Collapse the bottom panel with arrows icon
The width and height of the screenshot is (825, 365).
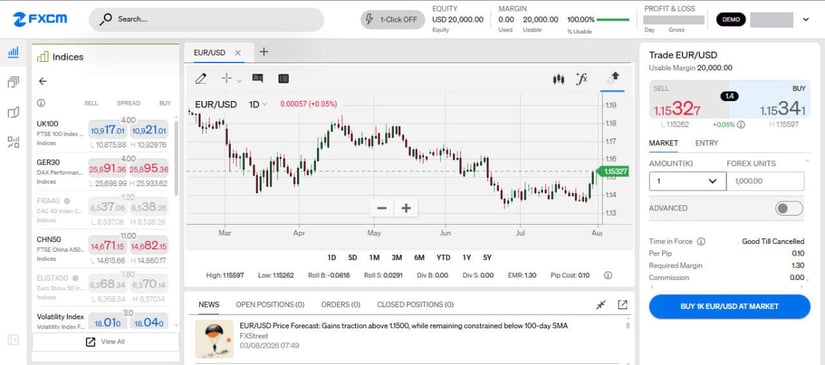601,305
